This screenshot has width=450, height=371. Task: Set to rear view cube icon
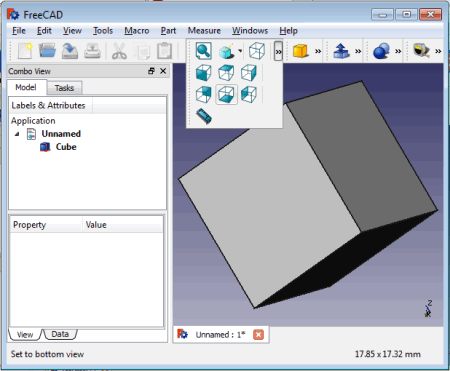click(203, 94)
